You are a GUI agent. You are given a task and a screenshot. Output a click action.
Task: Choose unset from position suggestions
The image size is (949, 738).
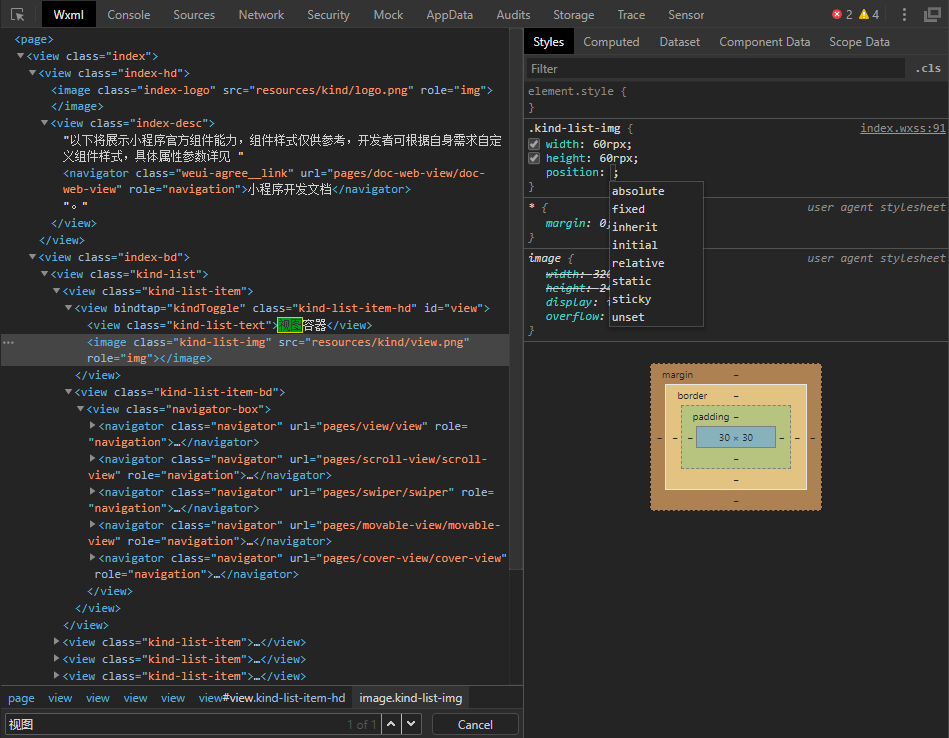click(x=656, y=317)
